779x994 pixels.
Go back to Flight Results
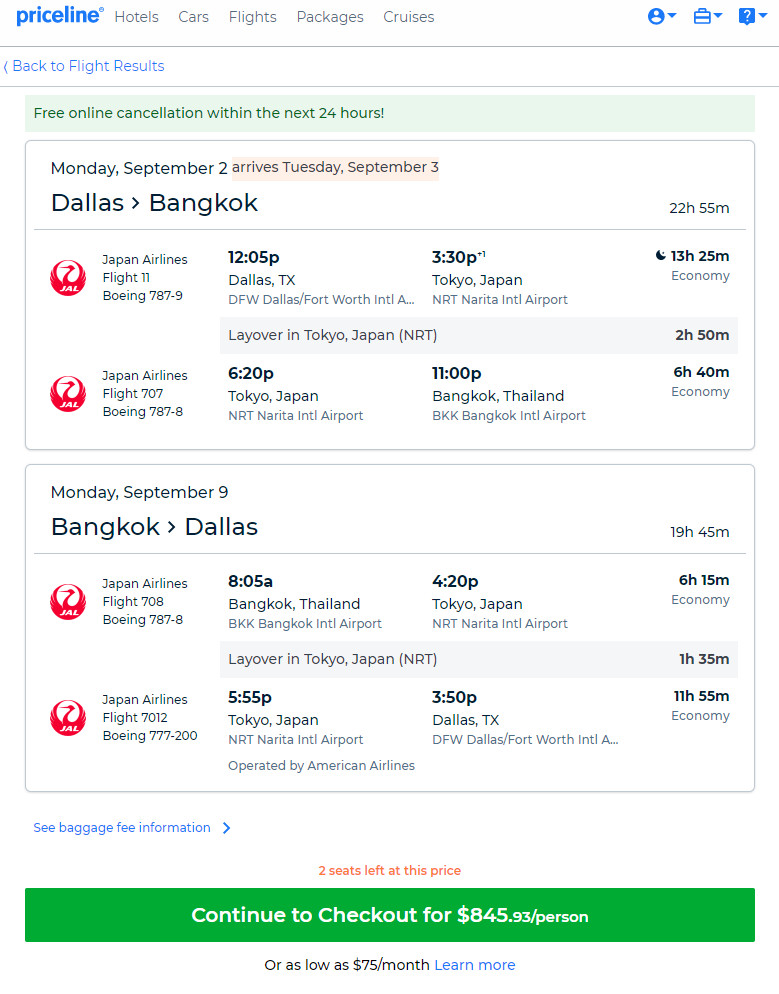(x=84, y=66)
